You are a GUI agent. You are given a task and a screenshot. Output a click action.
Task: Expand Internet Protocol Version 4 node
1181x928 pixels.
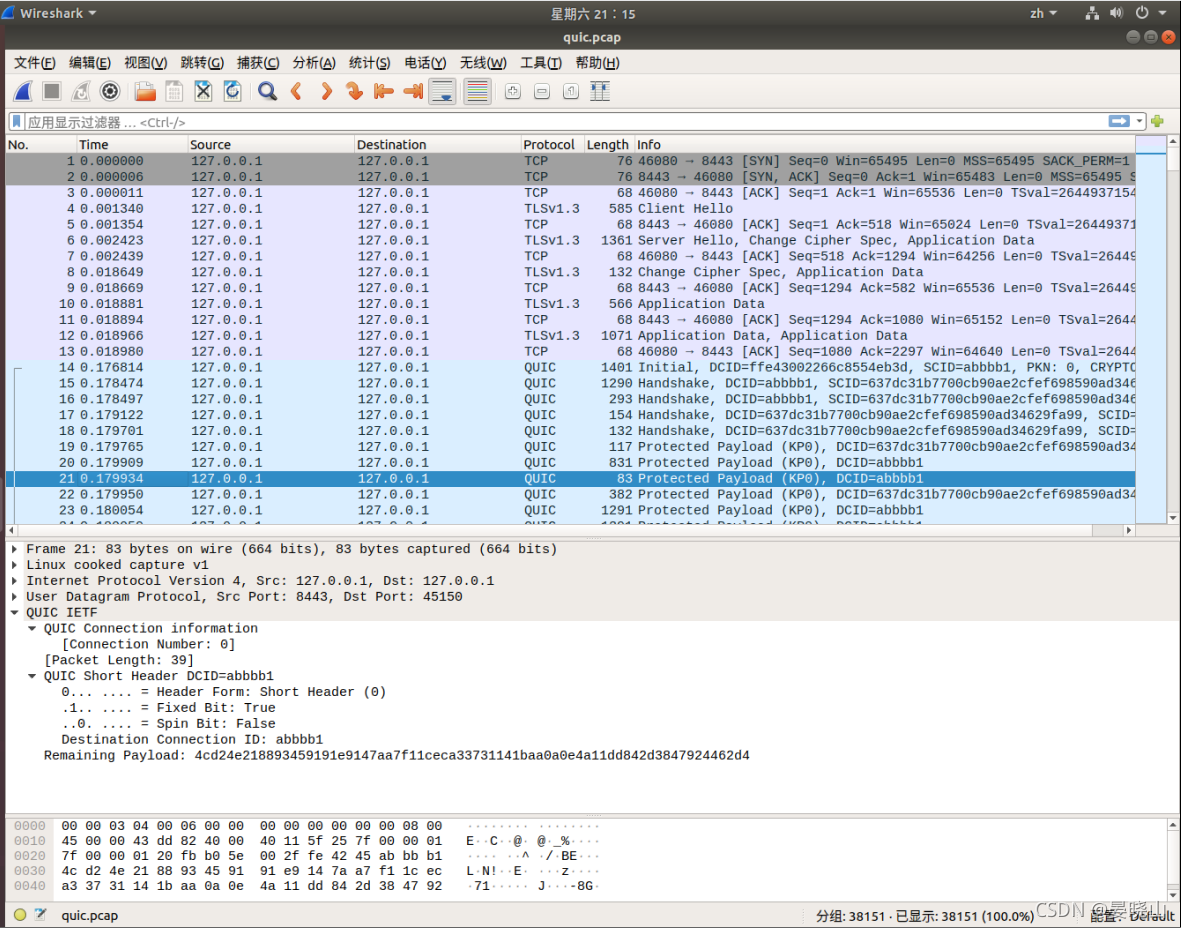[x=14, y=581]
